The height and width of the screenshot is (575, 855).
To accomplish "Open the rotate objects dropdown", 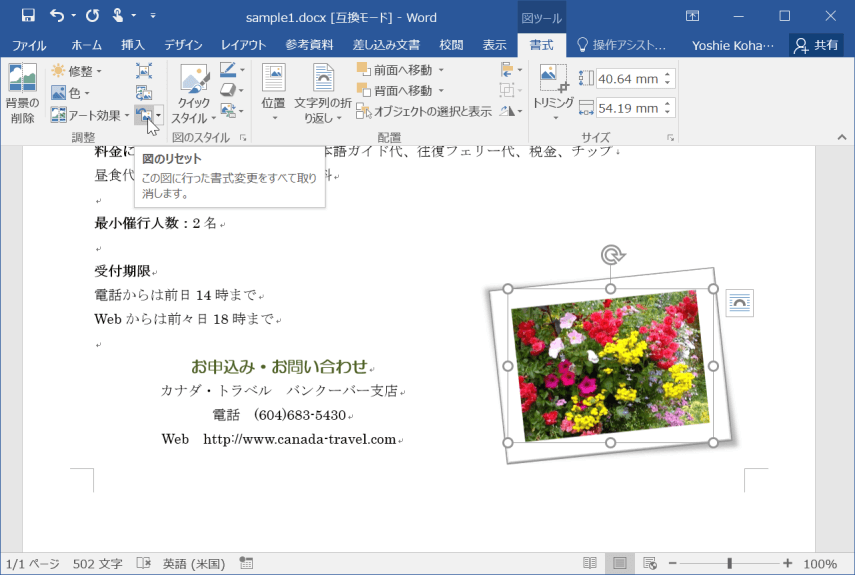I will [511, 111].
